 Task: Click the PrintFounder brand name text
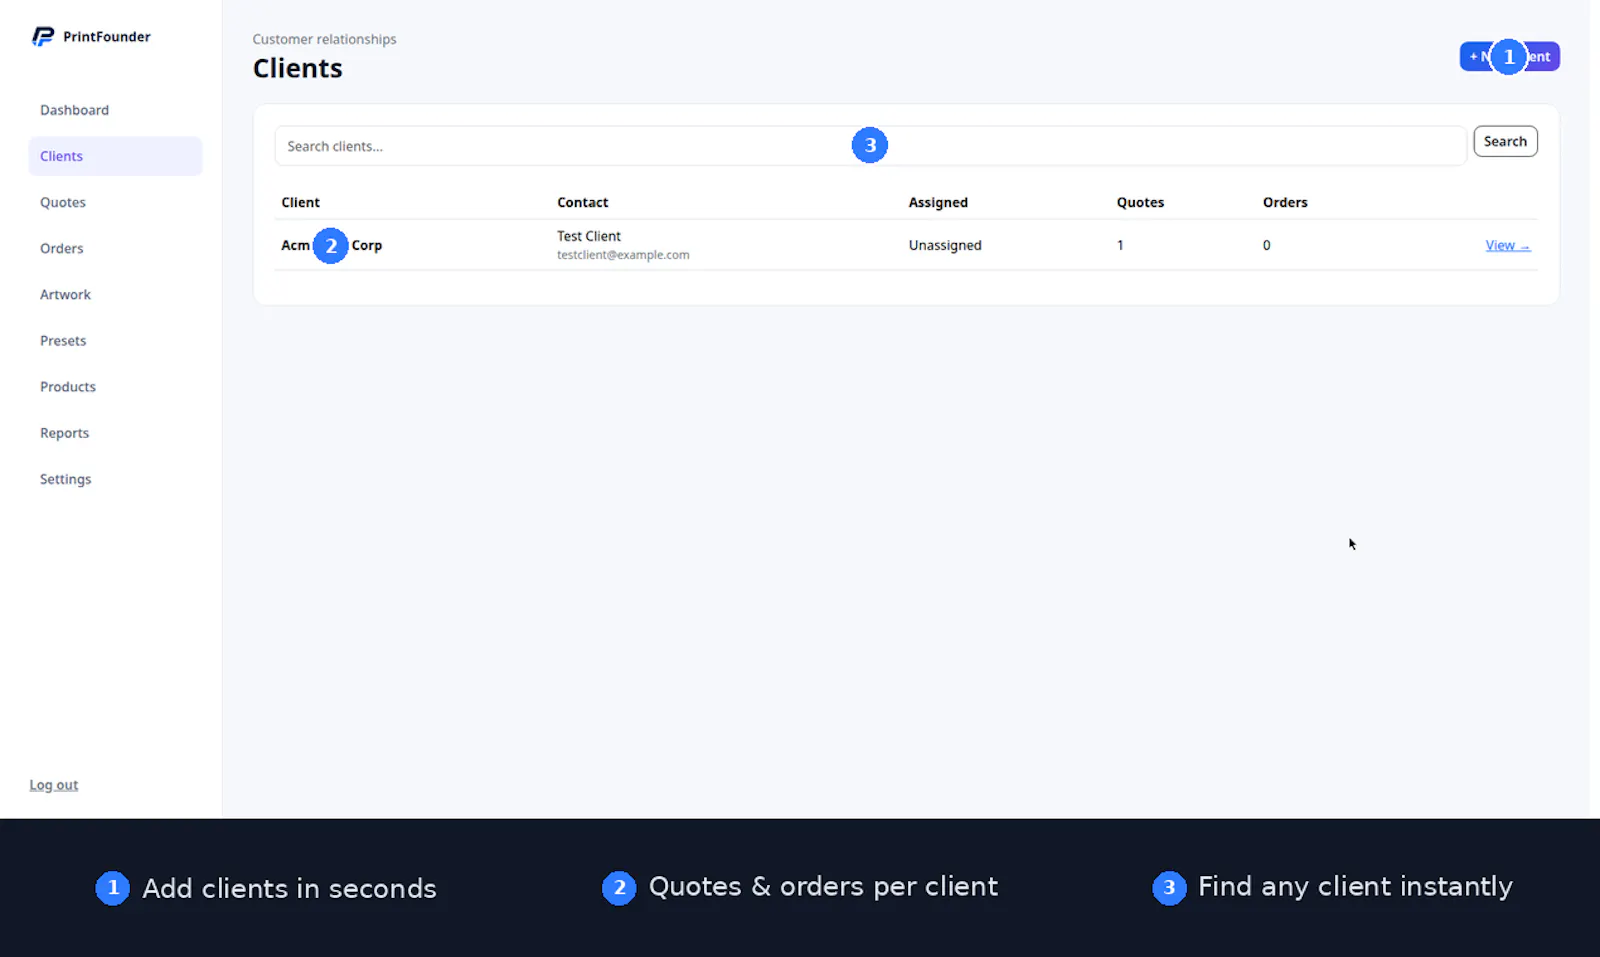(107, 37)
